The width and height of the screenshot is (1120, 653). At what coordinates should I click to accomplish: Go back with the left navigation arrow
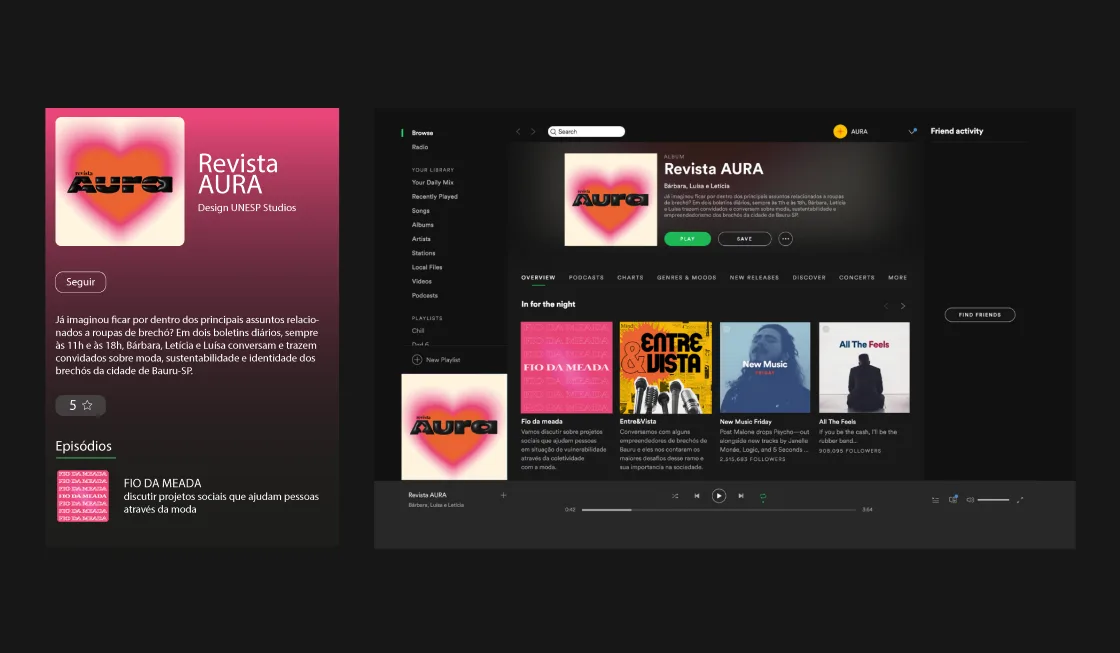(x=519, y=131)
